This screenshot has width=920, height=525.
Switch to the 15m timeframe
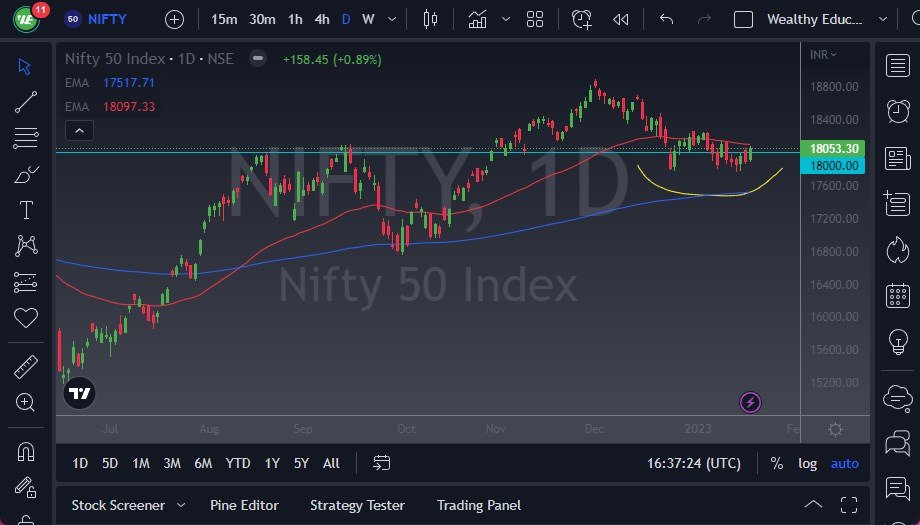(x=224, y=19)
